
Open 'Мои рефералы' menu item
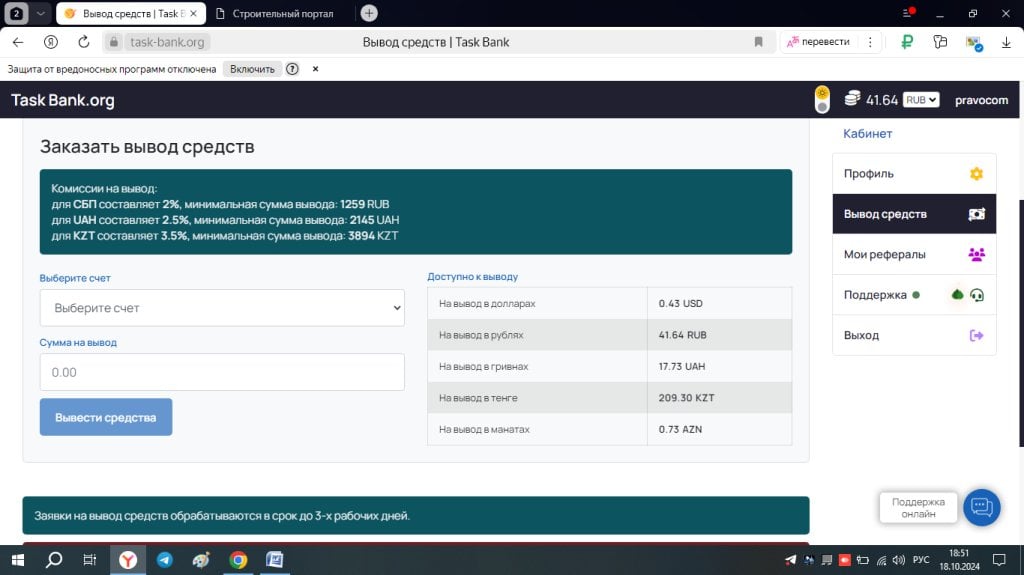(914, 255)
